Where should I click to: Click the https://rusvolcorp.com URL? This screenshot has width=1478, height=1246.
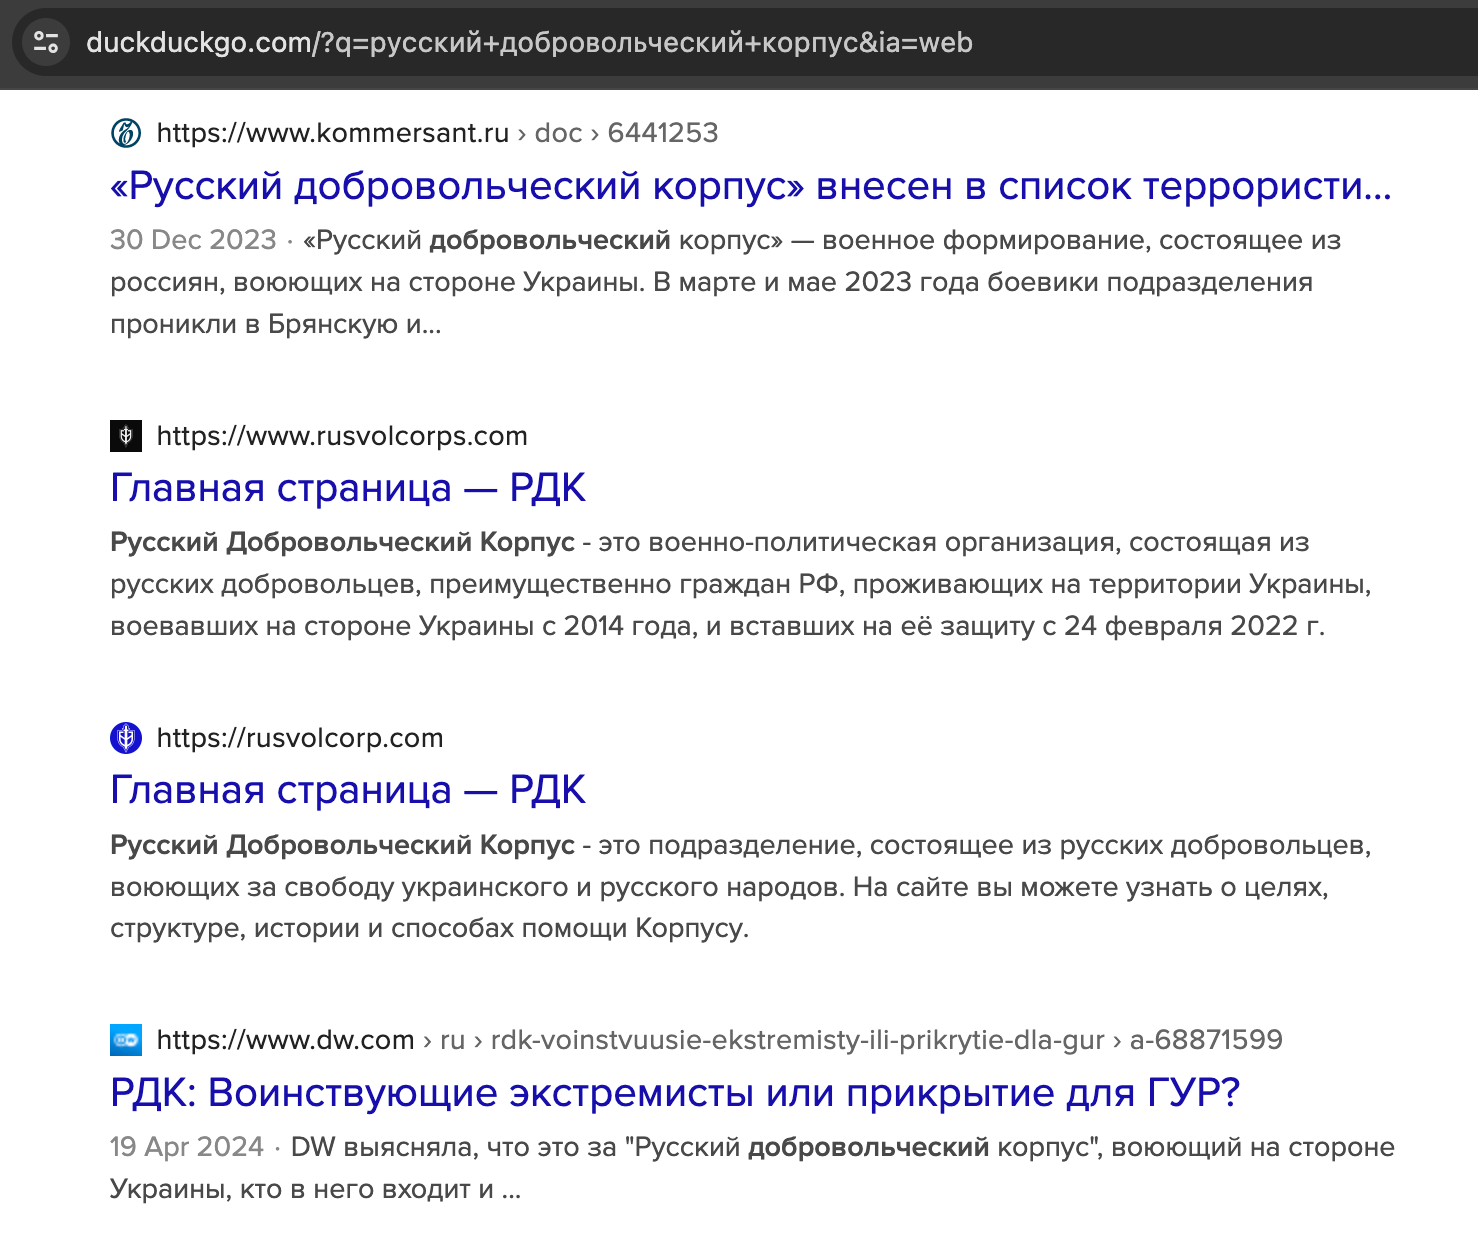pos(300,738)
